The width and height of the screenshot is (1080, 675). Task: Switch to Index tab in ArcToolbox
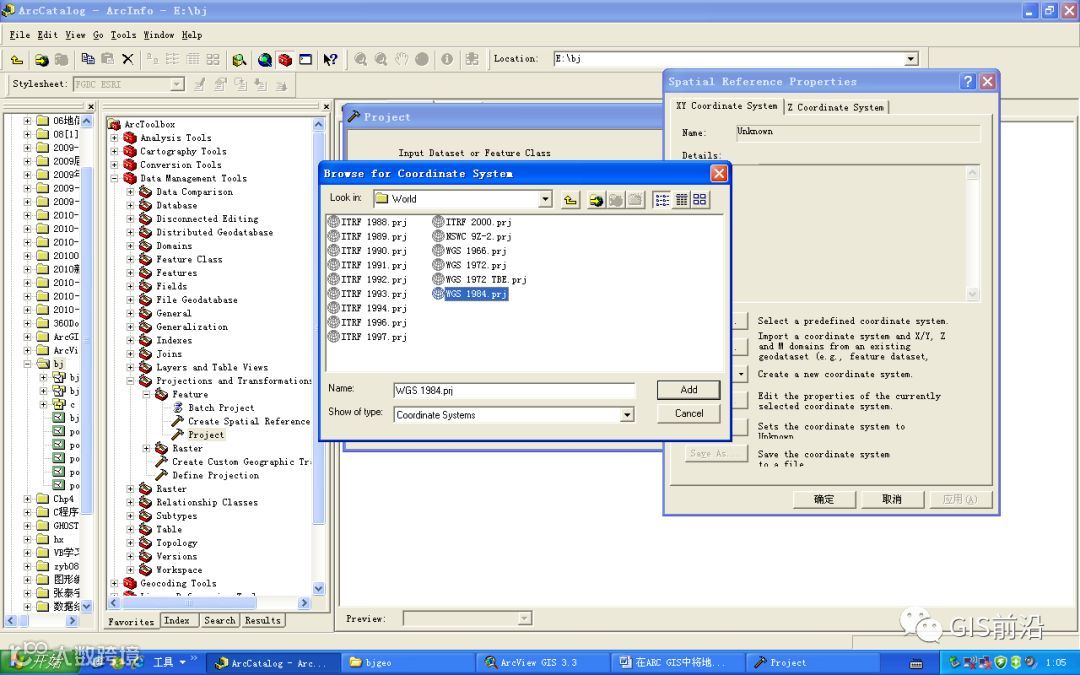[x=176, y=621]
